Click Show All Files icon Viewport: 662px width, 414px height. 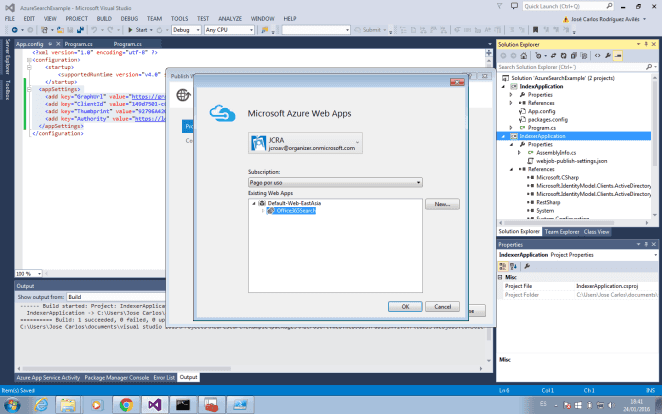(584, 56)
